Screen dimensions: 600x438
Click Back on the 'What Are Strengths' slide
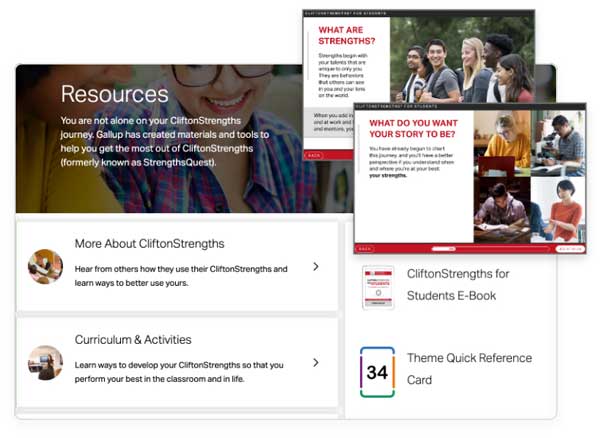click(x=314, y=156)
